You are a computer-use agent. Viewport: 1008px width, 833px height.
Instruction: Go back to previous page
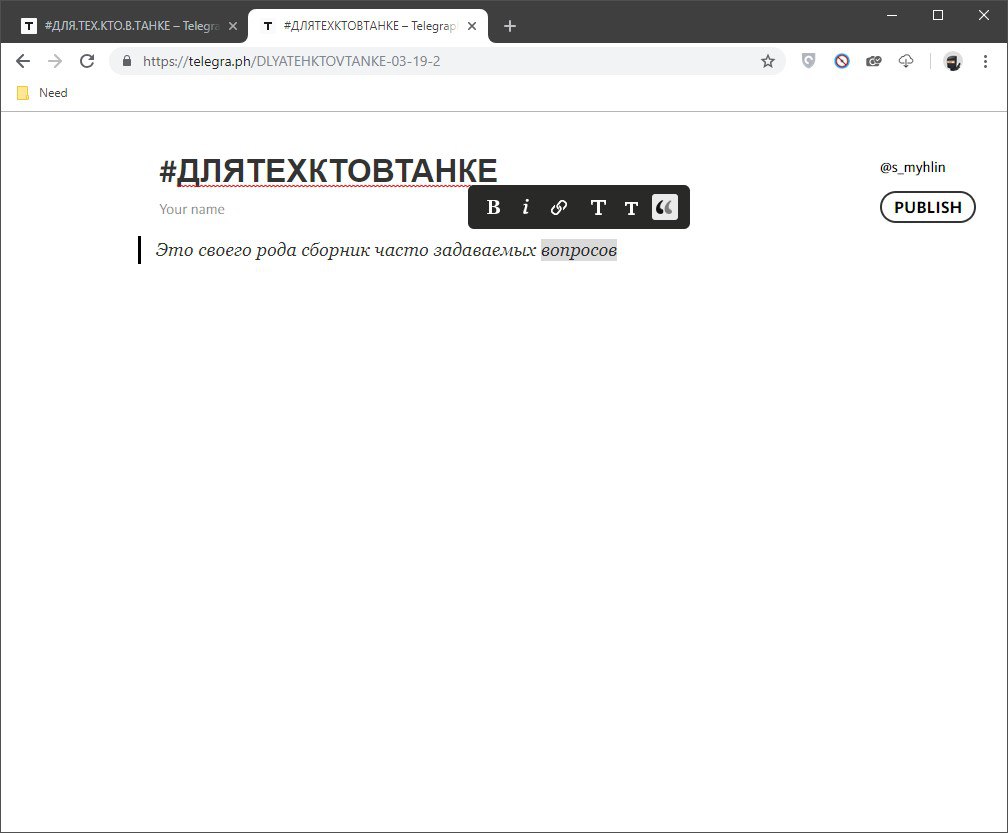coord(22,61)
